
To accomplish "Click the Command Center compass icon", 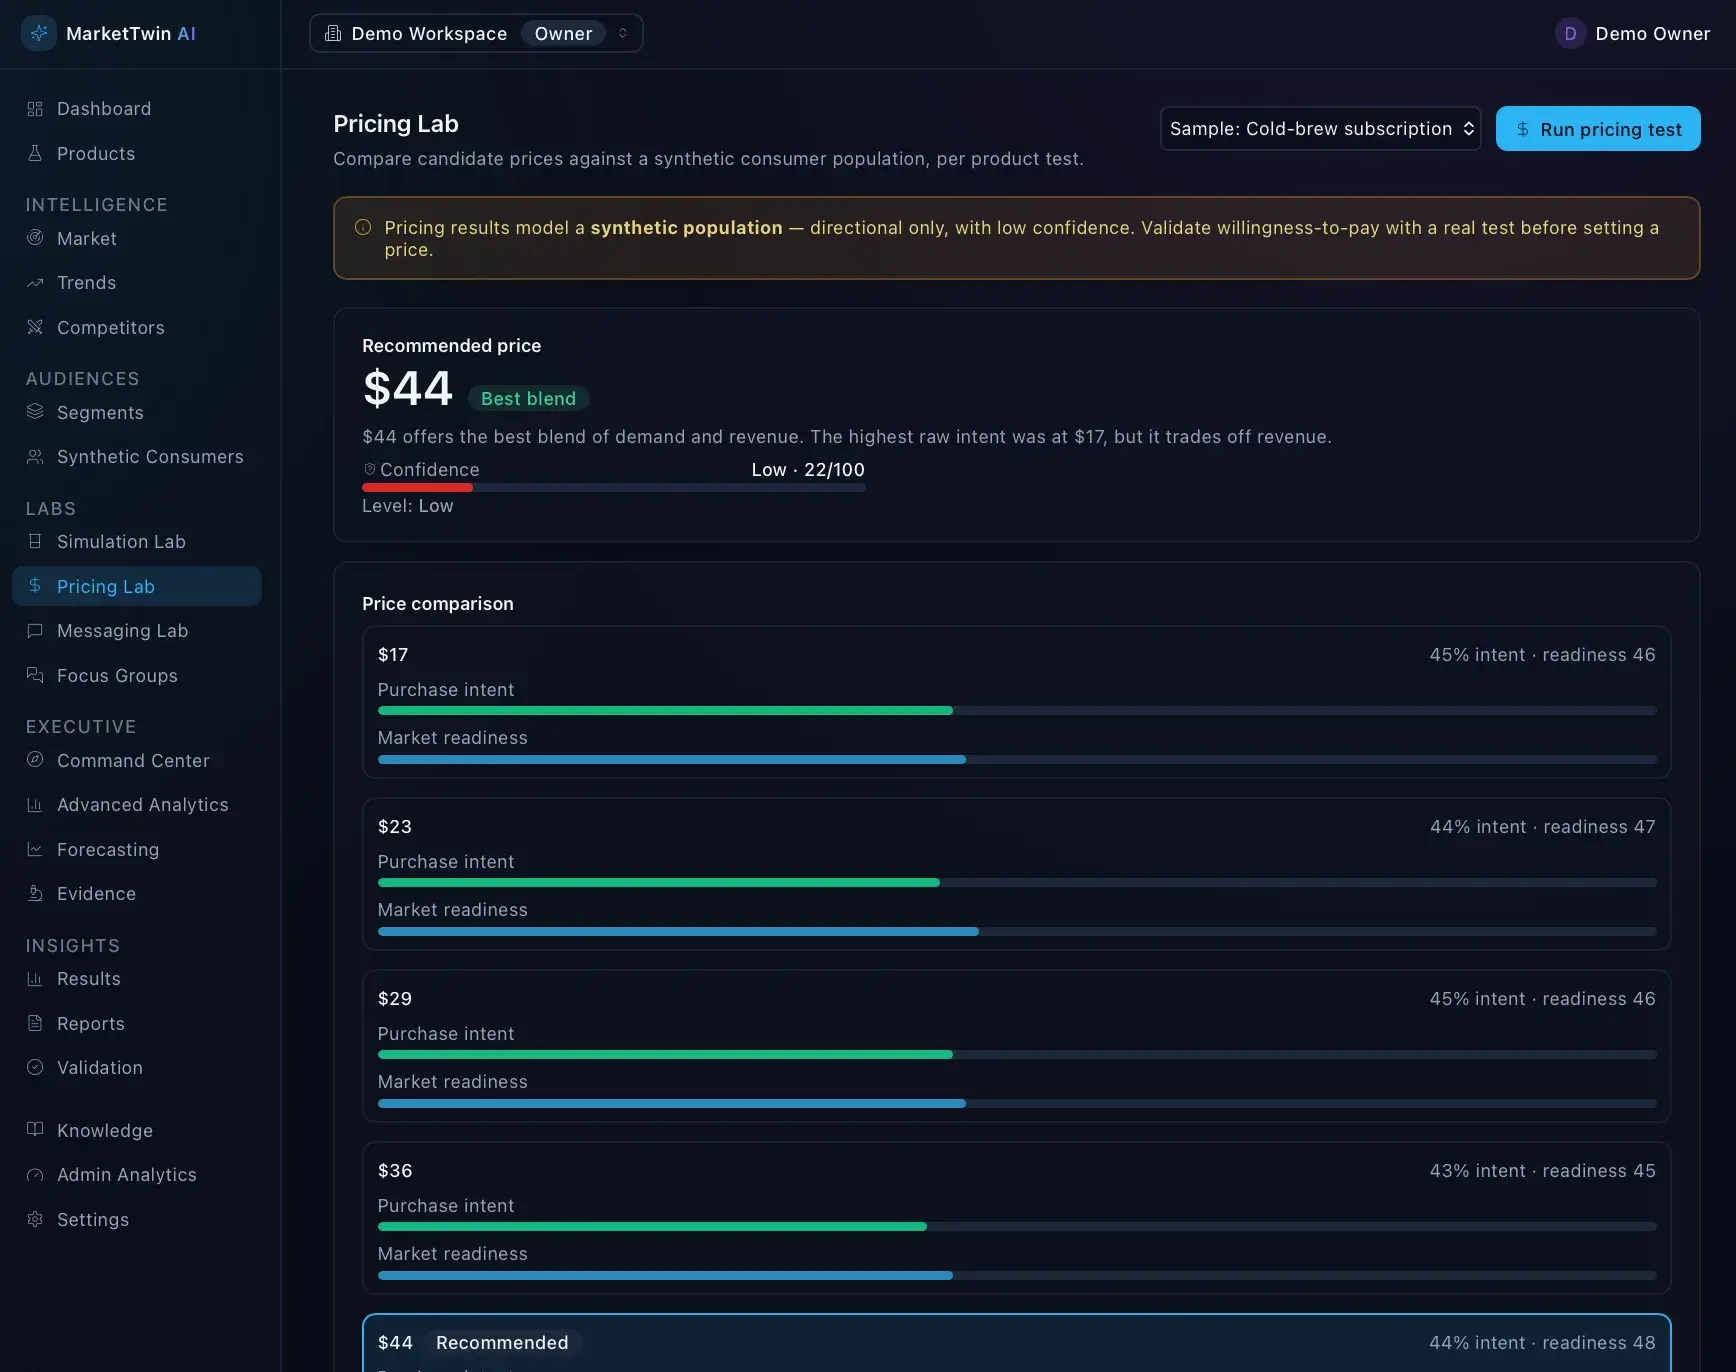I will click(35, 760).
